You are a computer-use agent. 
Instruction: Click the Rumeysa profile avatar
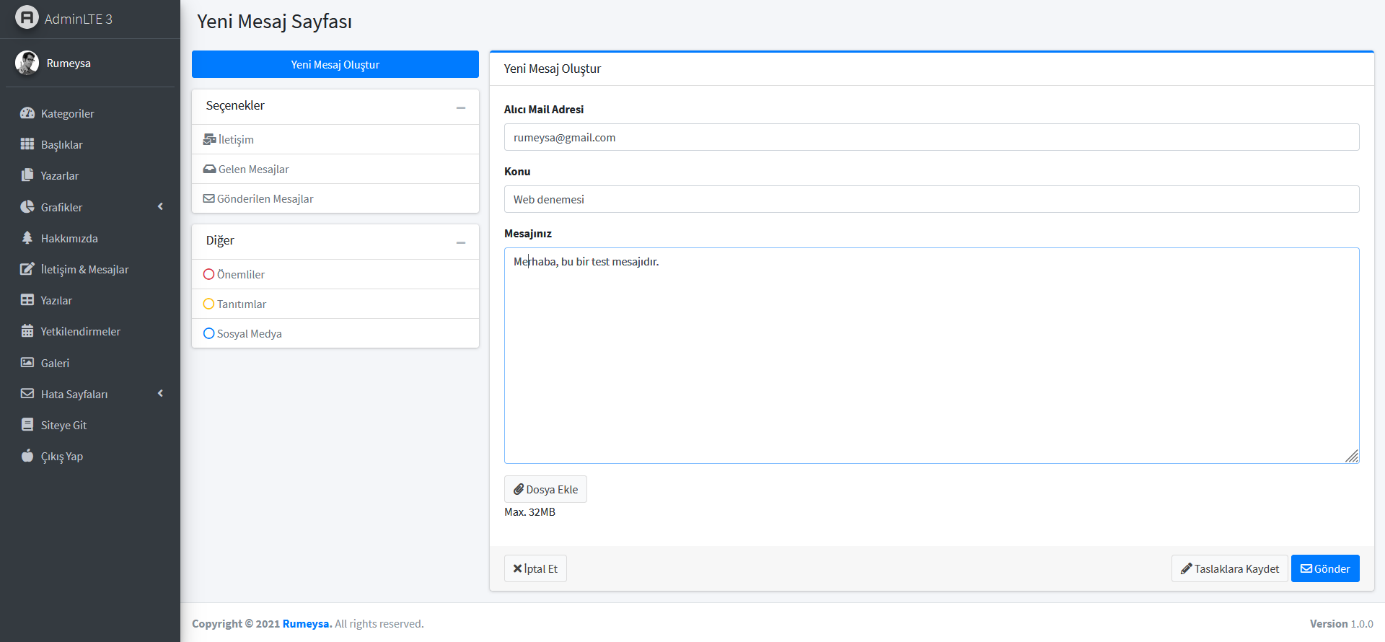pos(28,62)
